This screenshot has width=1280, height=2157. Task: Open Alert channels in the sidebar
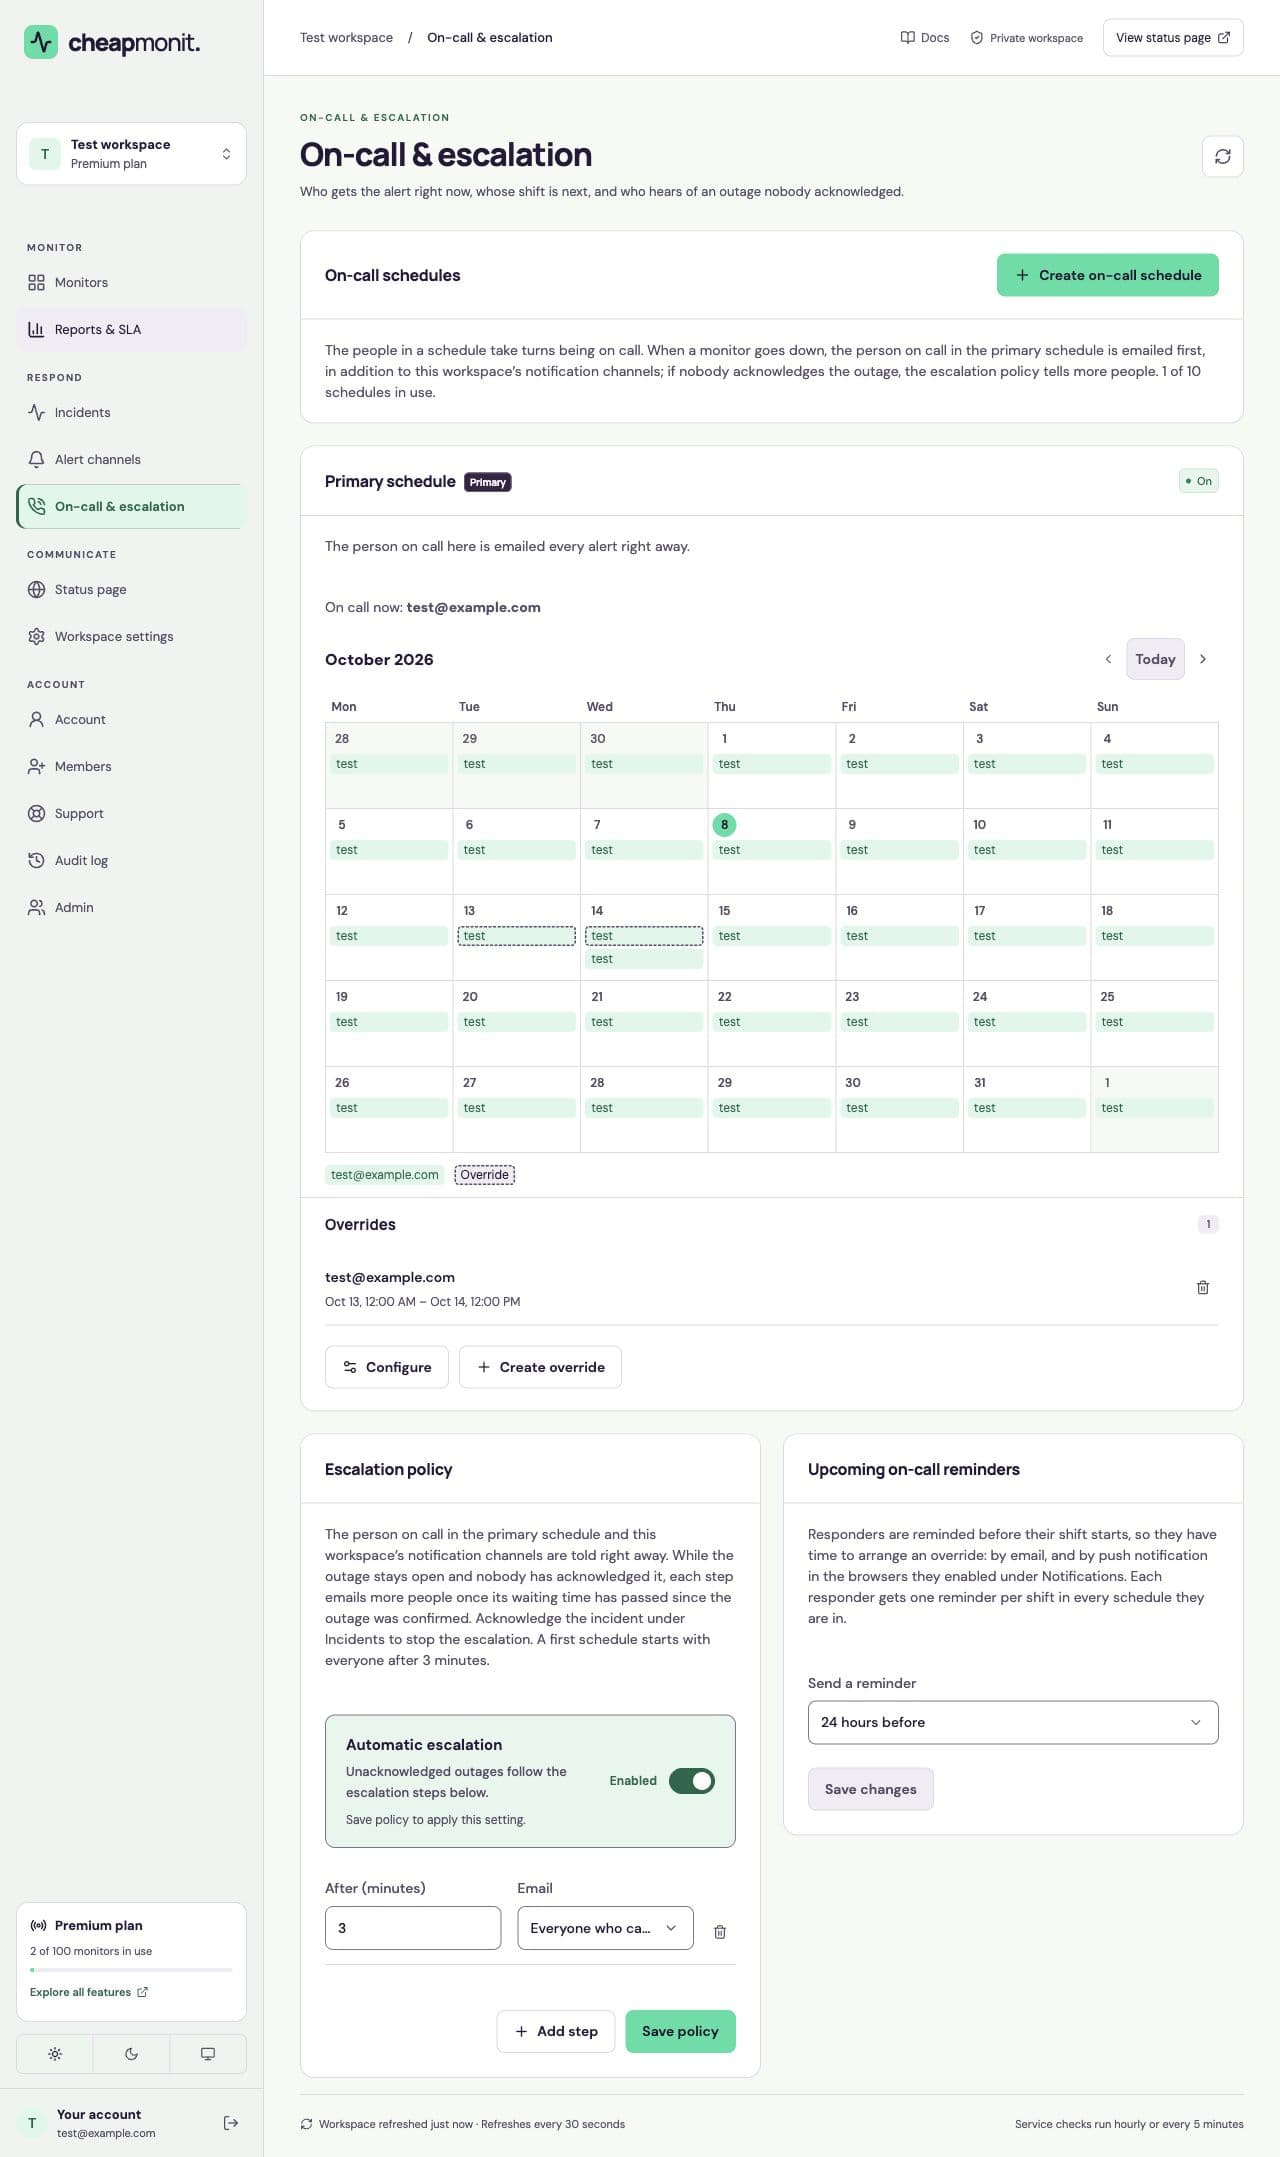[x=131, y=460]
